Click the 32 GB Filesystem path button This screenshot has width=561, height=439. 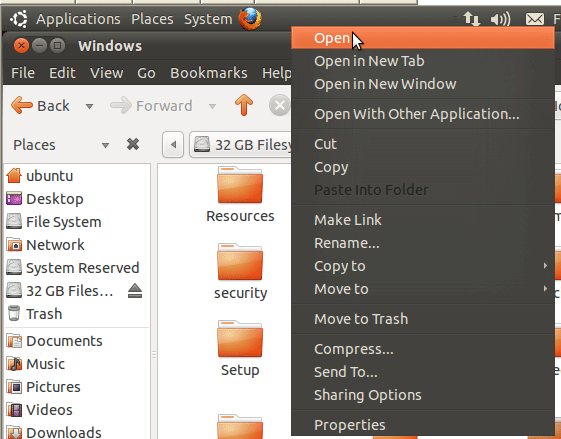tap(241, 145)
